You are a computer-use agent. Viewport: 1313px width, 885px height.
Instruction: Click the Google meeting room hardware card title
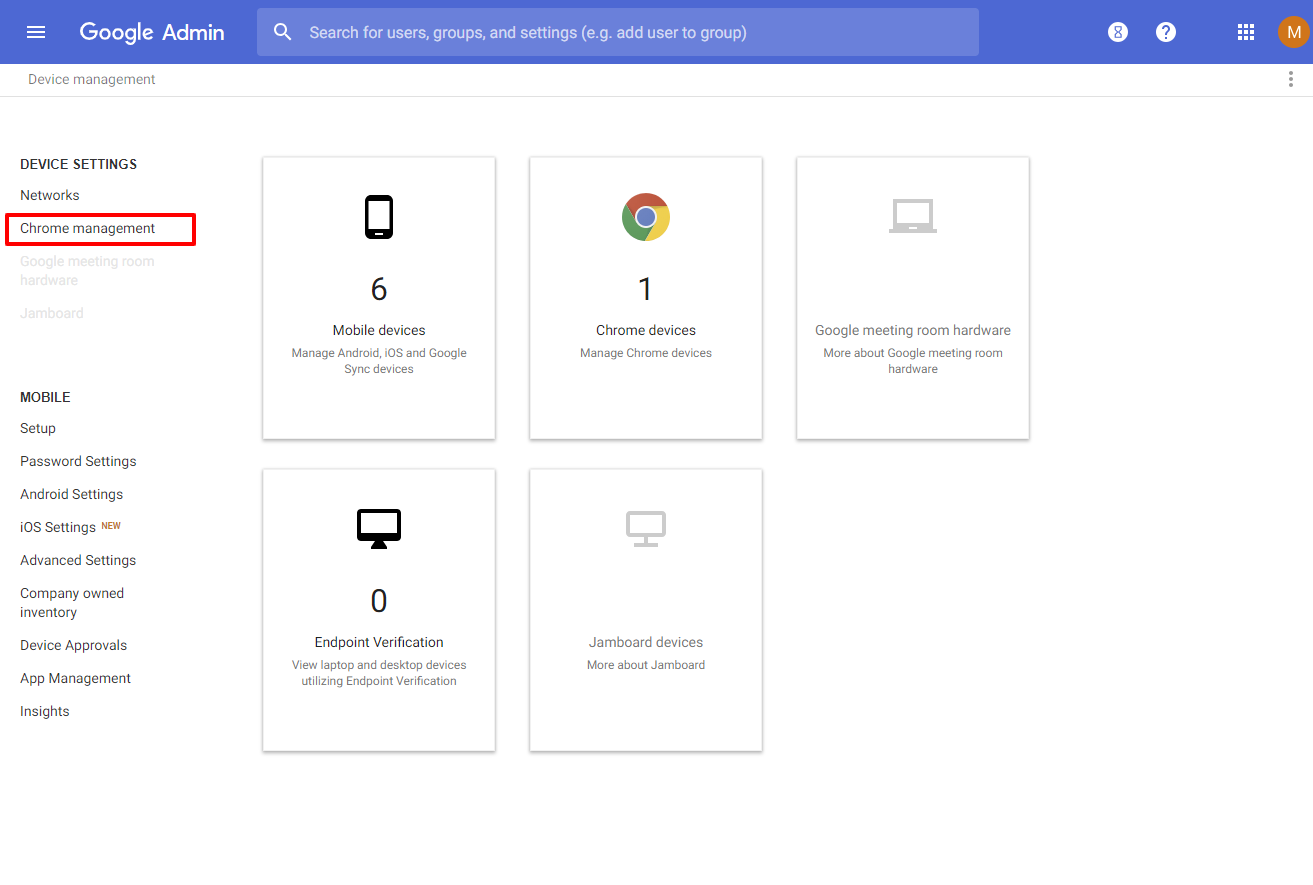[913, 330]
